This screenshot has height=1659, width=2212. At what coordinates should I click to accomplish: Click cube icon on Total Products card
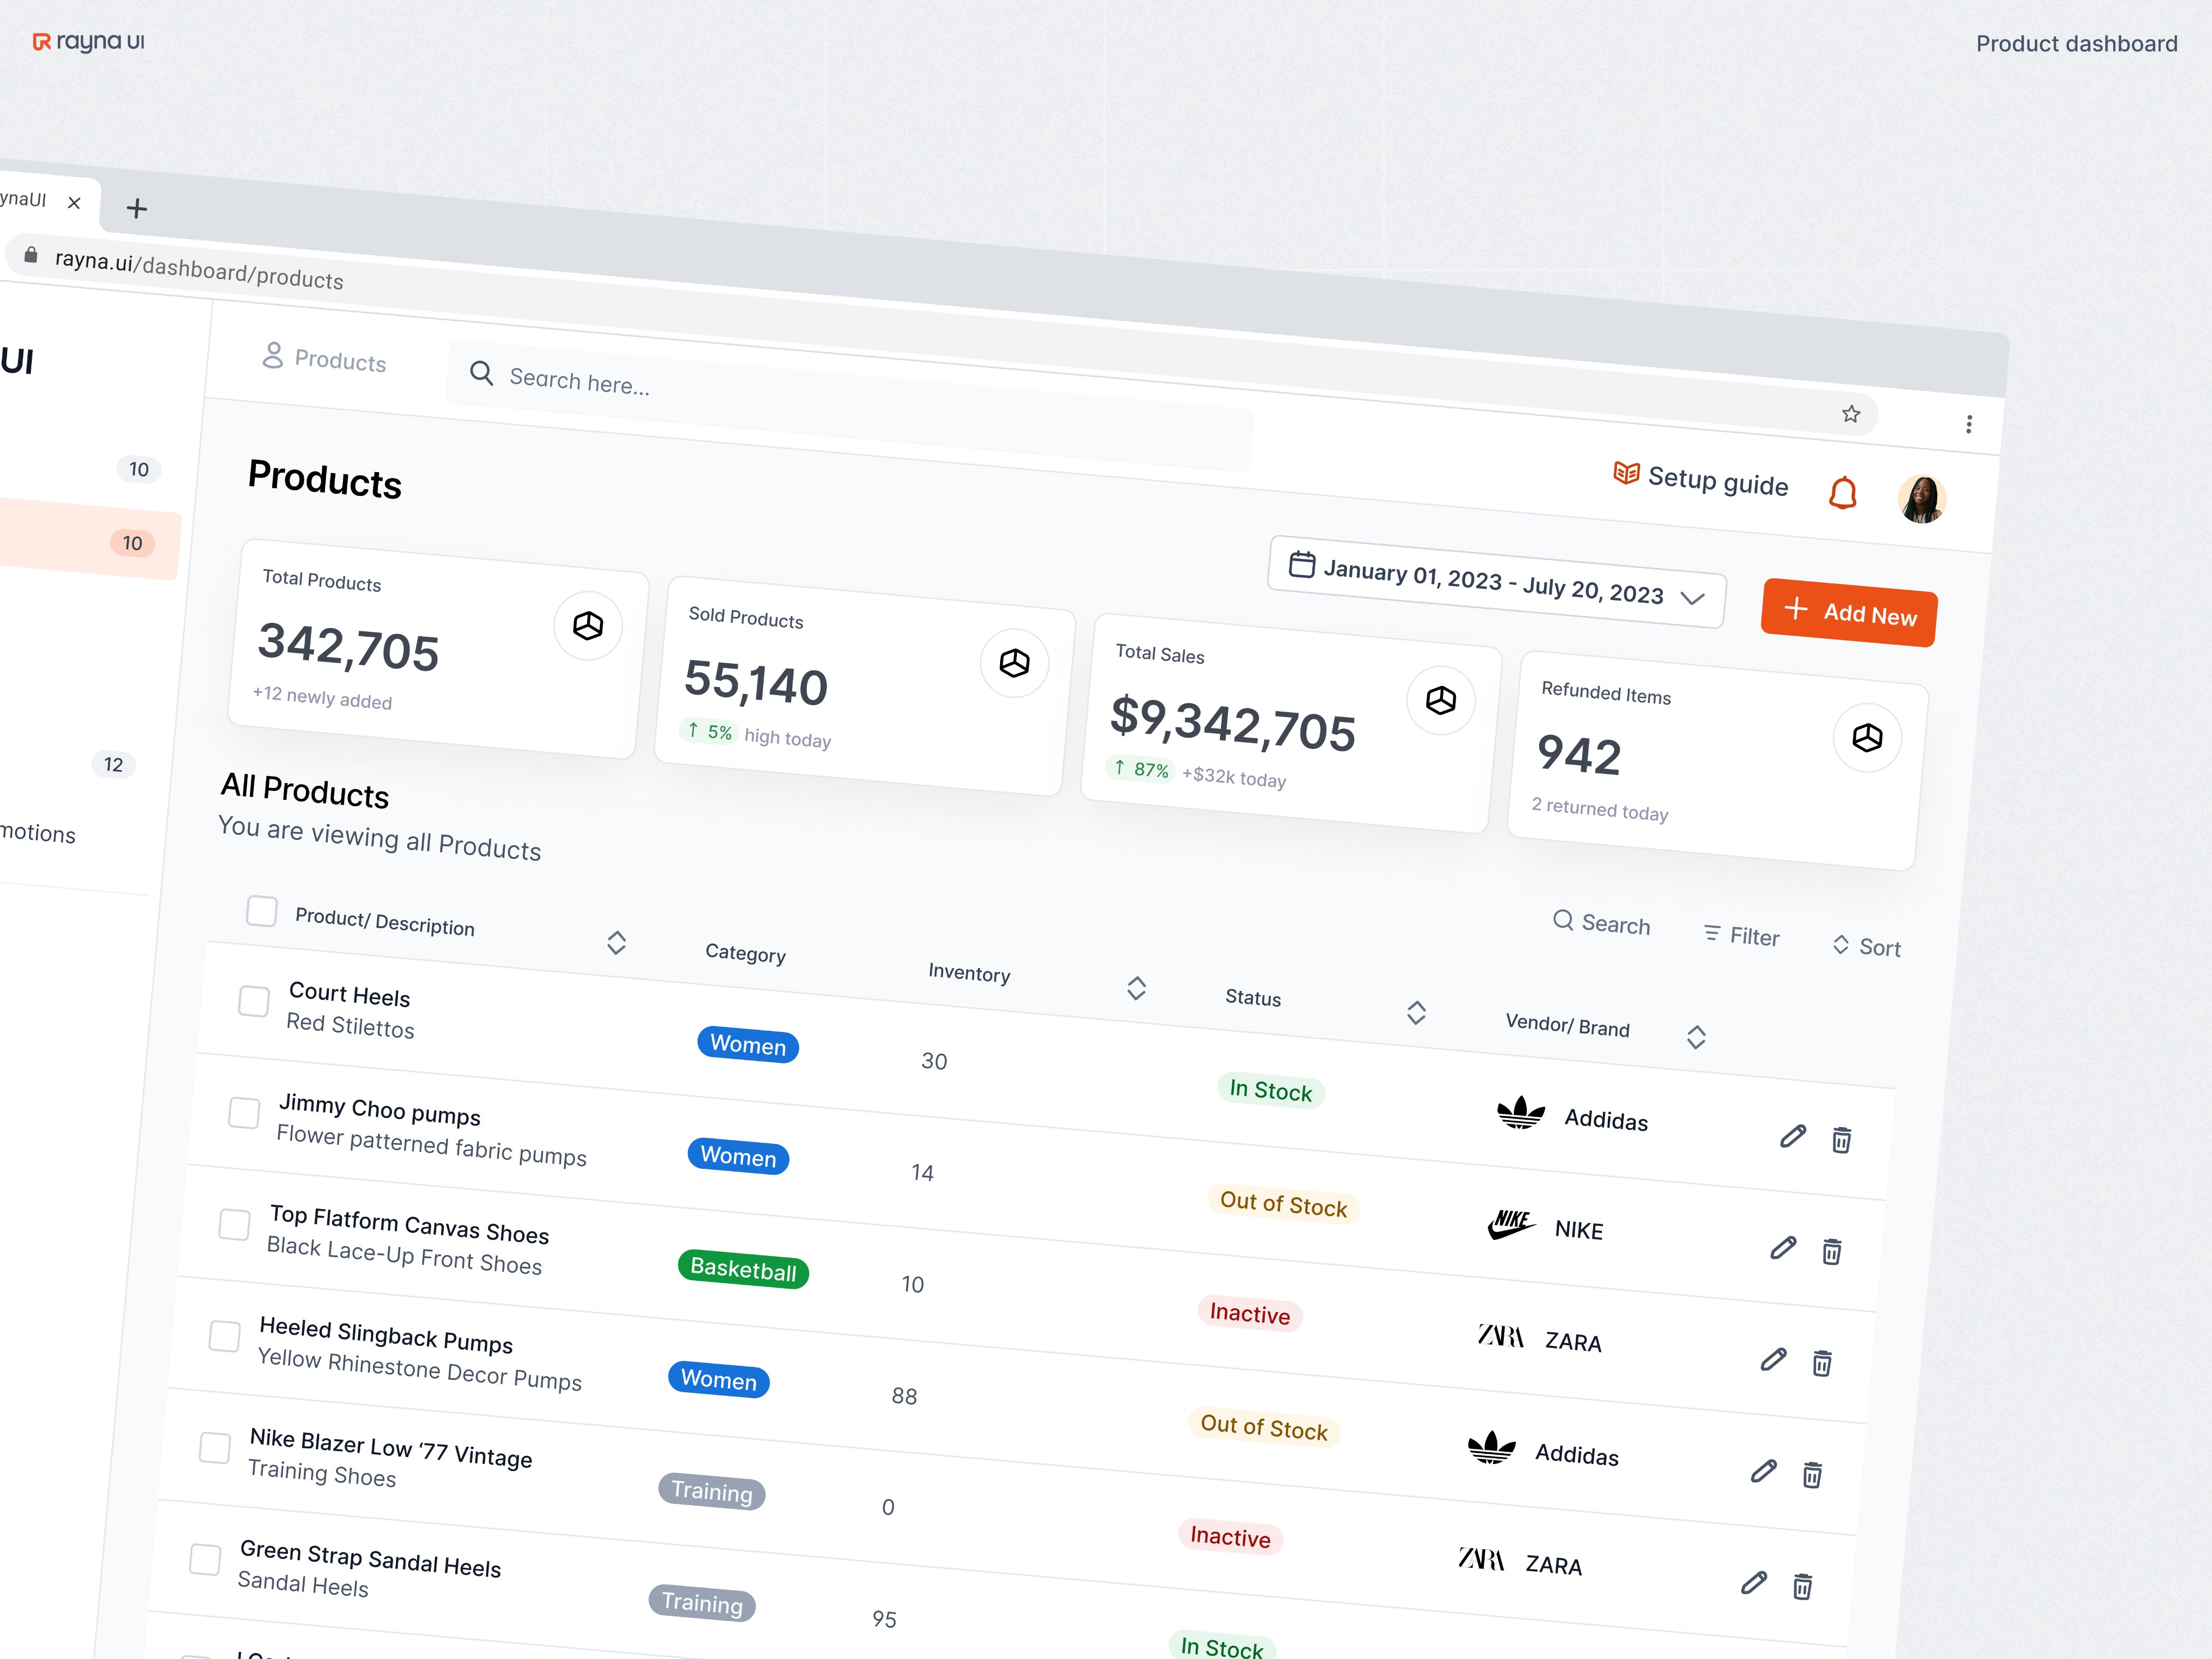(x=588, y=626)
